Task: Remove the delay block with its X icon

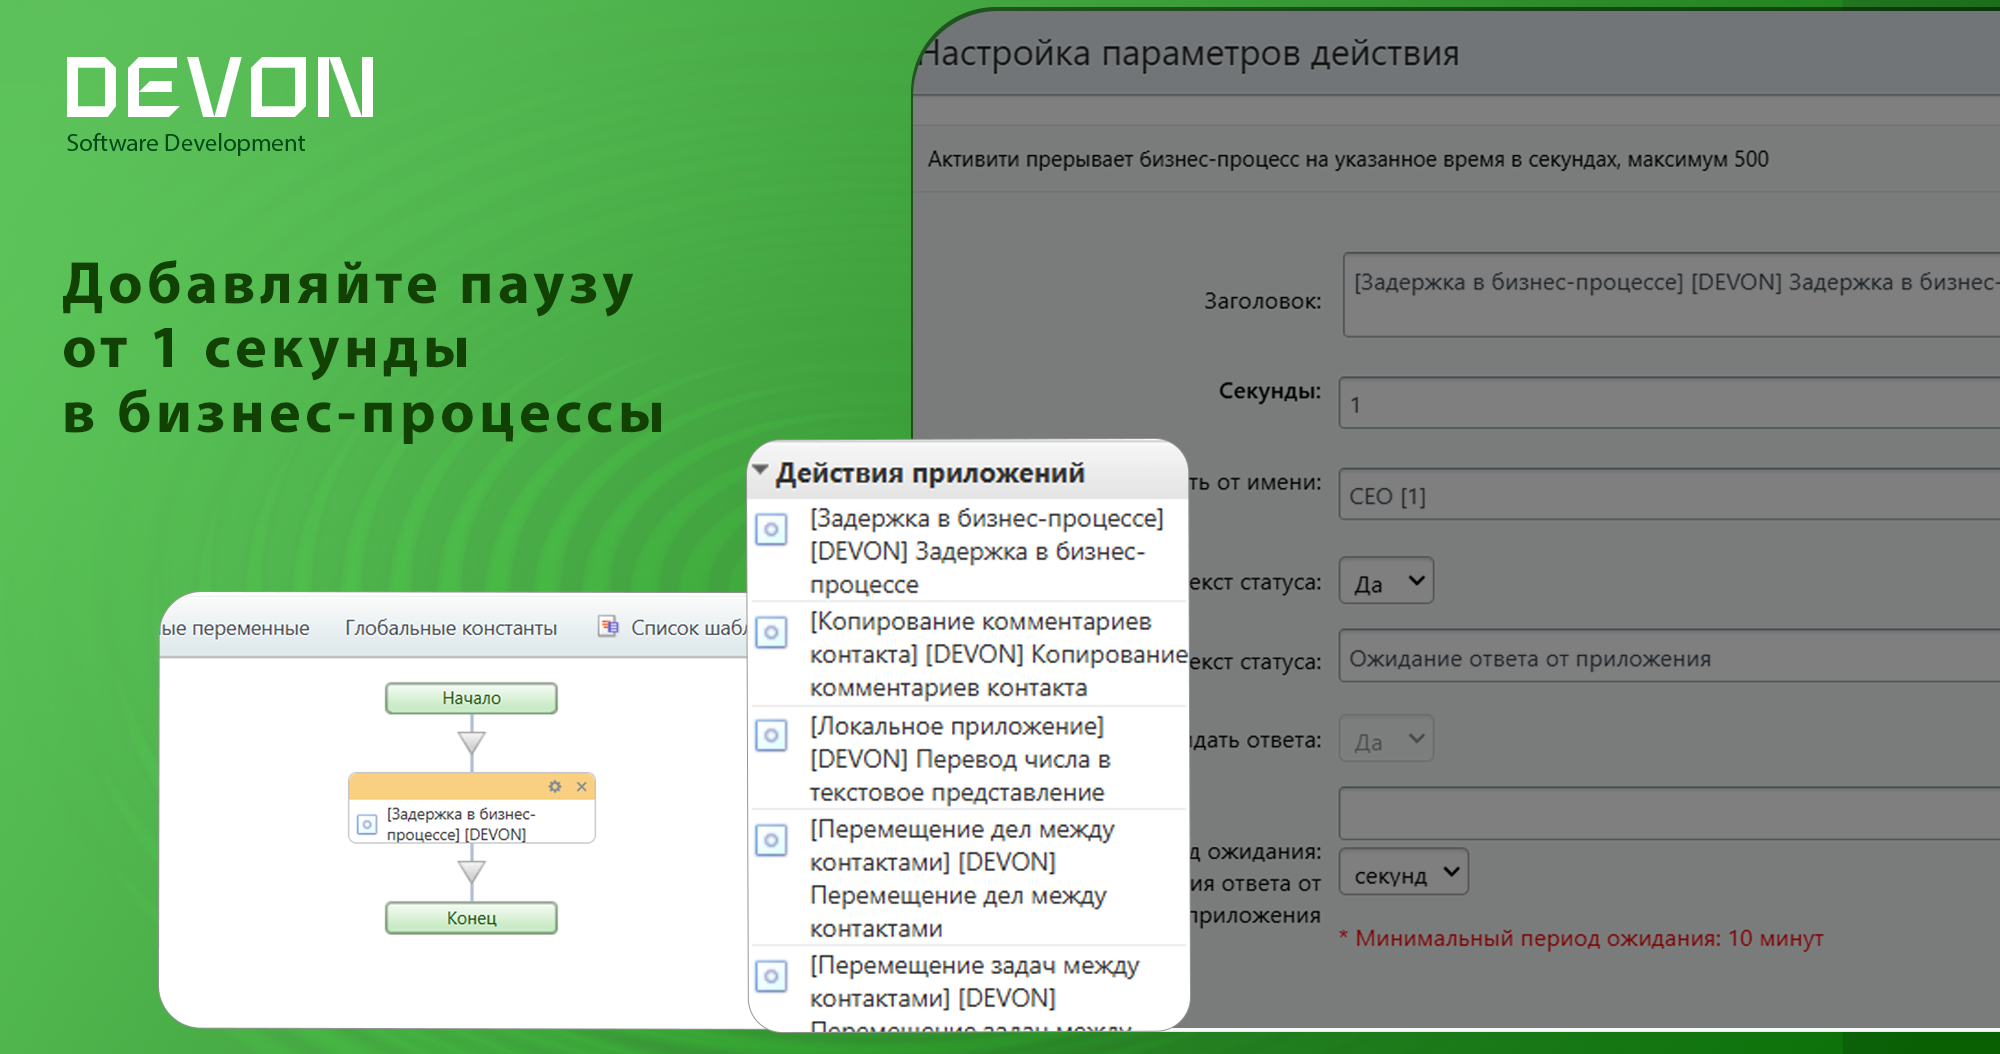Action: click(581, 786)
